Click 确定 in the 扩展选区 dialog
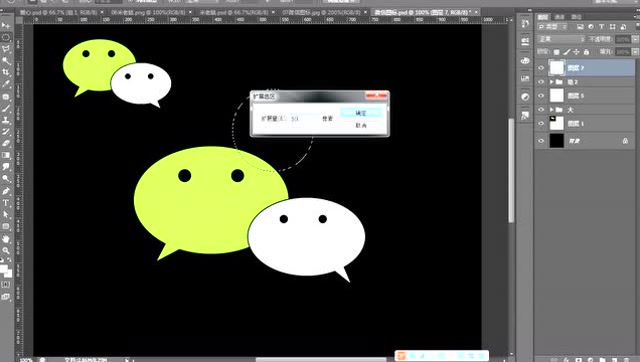The height and width of the screenshot is (362, 640). (x=361, y=113)
